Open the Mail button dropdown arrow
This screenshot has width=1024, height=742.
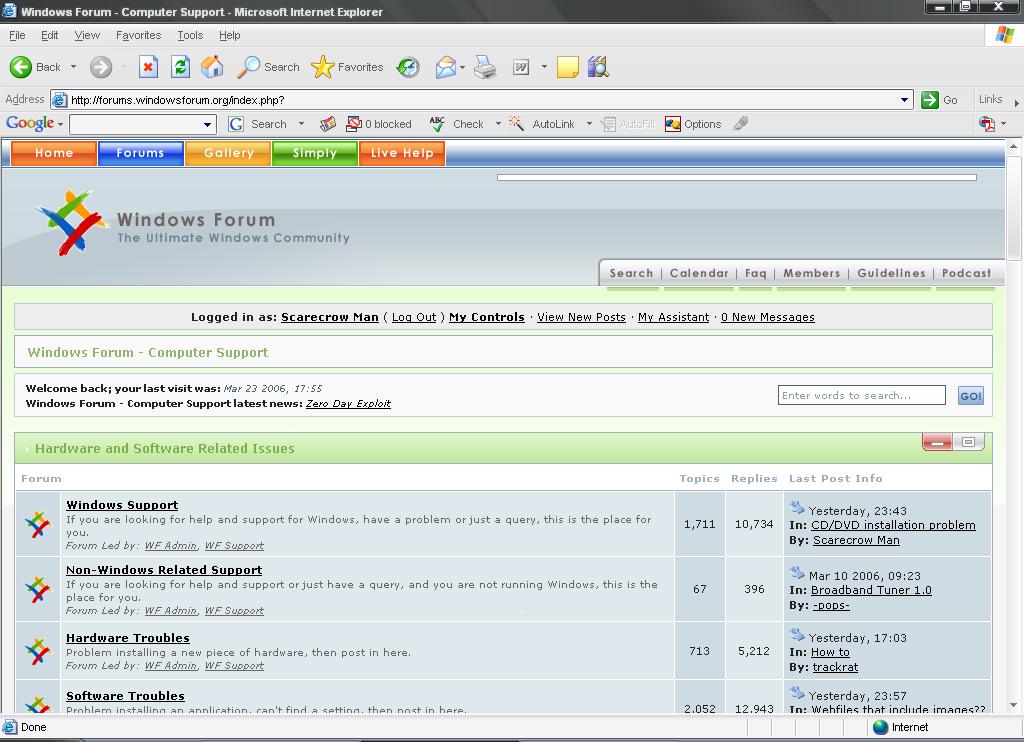(462, 67)
